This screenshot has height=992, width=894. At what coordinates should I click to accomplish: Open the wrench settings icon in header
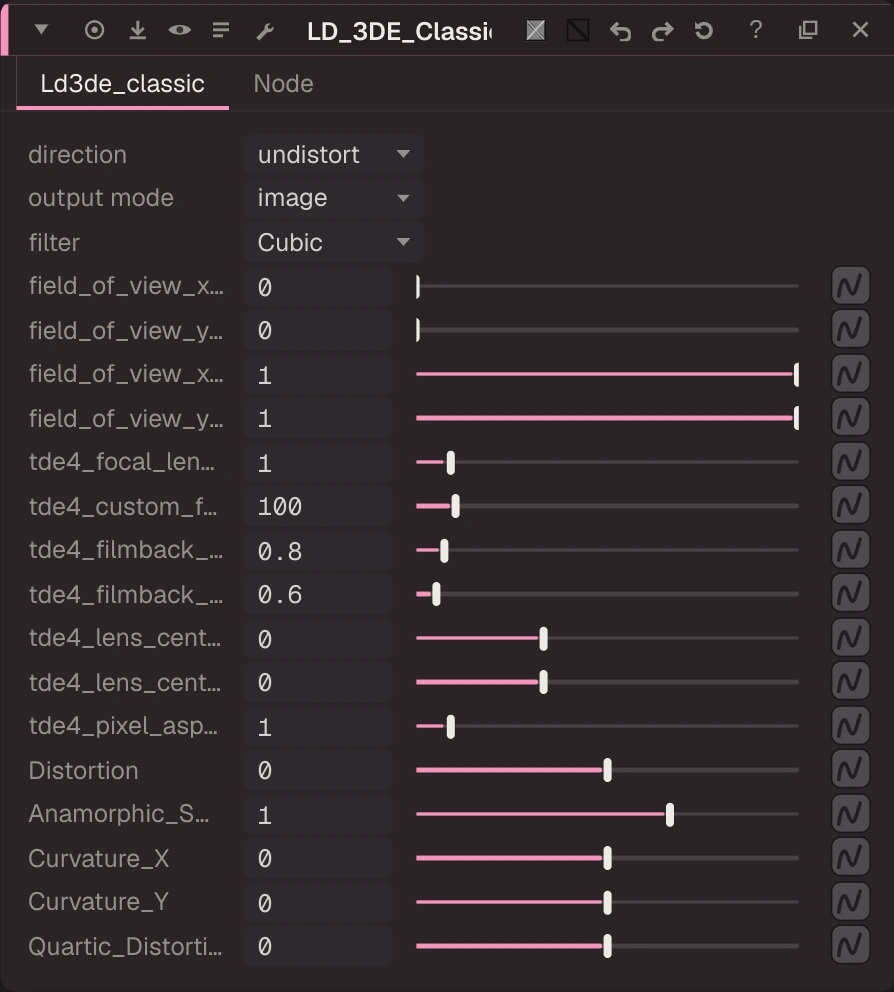pyautogui.click(x=264, y=30)
